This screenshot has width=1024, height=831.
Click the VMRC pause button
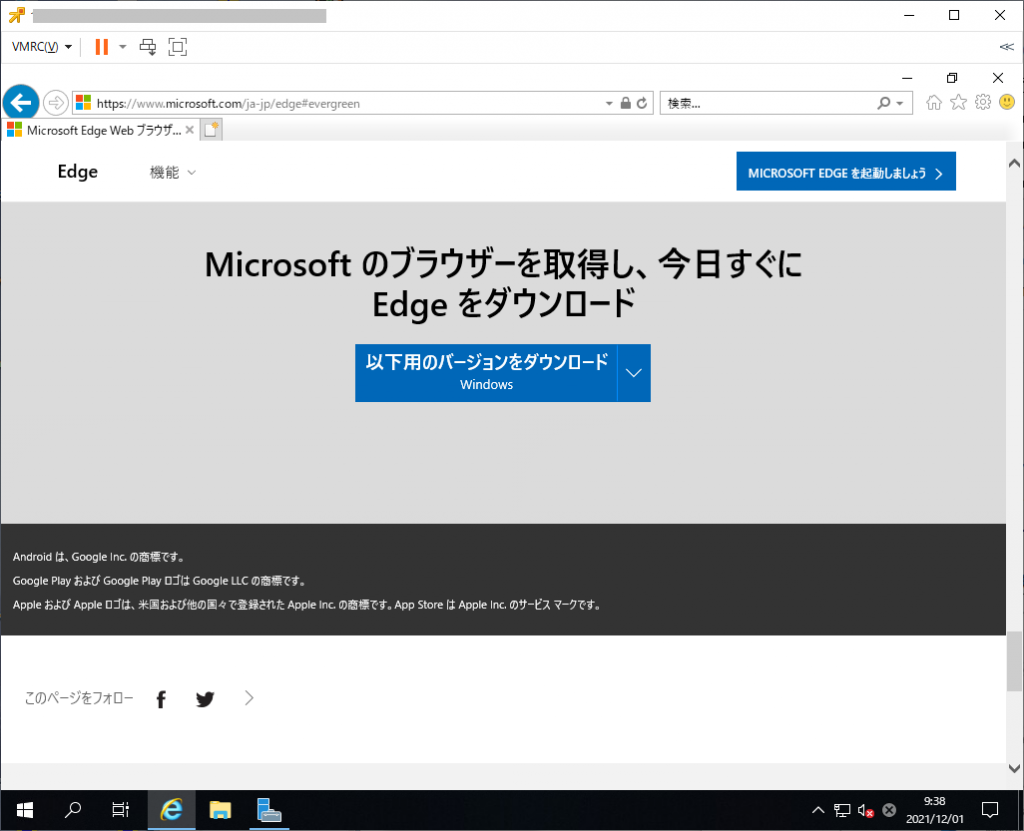click(x=101, y=47)
